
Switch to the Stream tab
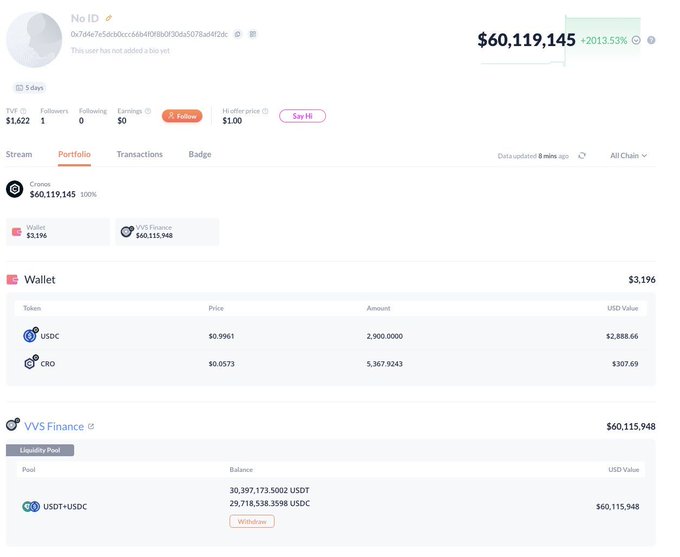tap(19, 154)
